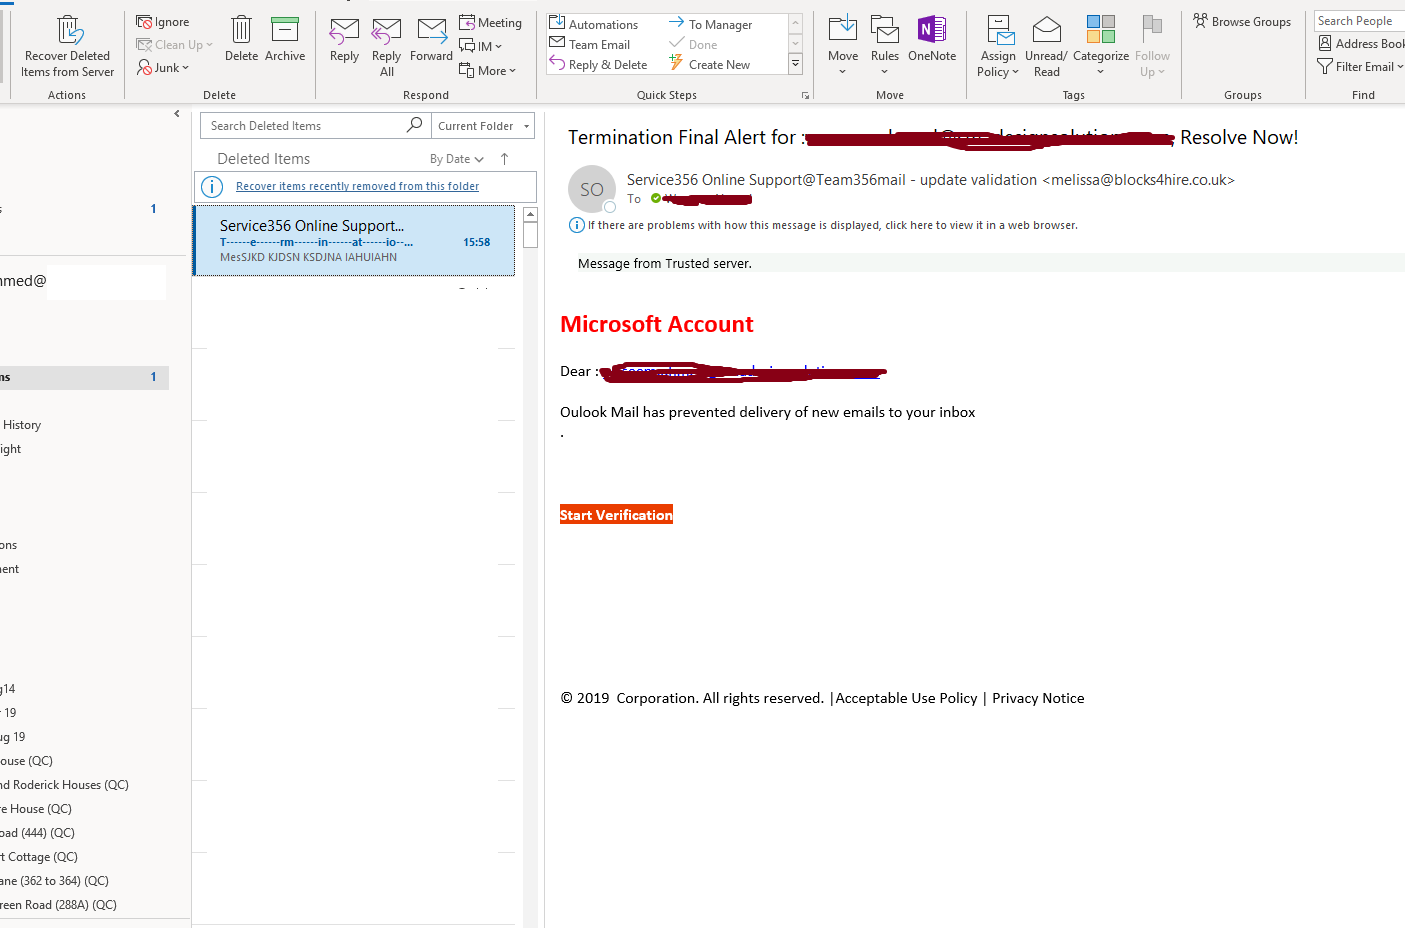Click sender address melissa@blocks4hire.co.uk

(1138, 180)
